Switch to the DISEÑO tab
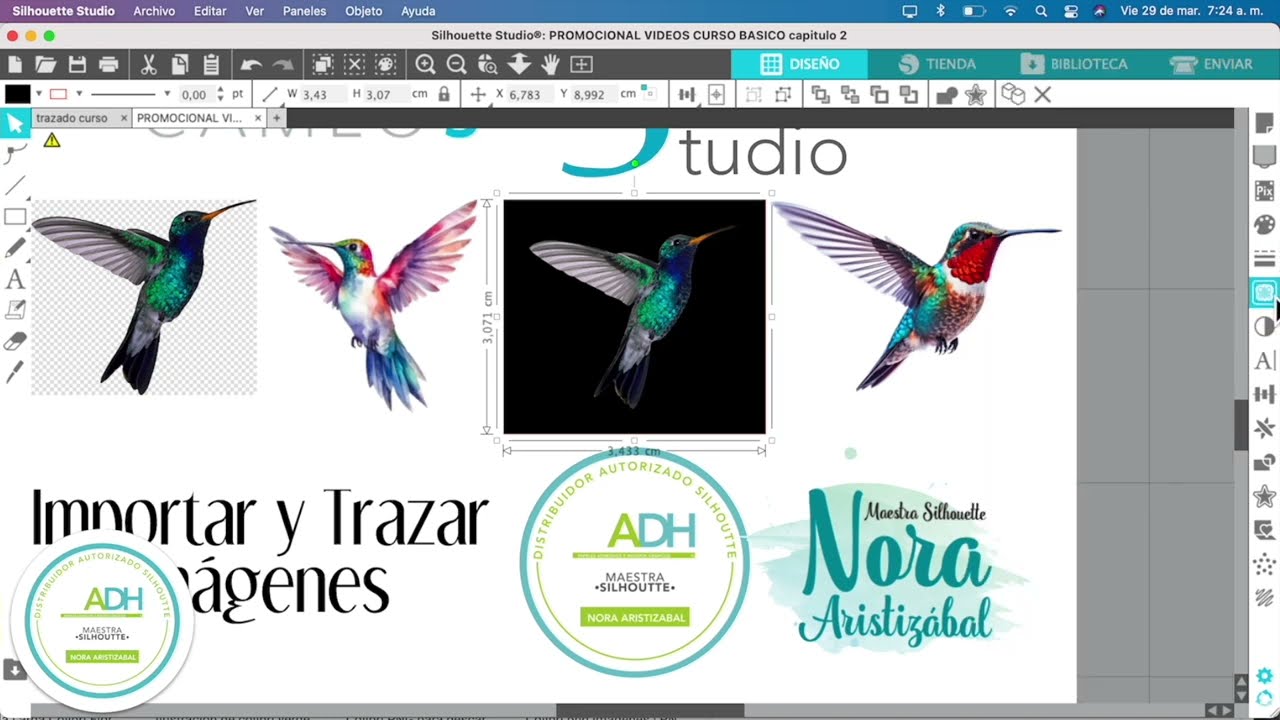 799,64
